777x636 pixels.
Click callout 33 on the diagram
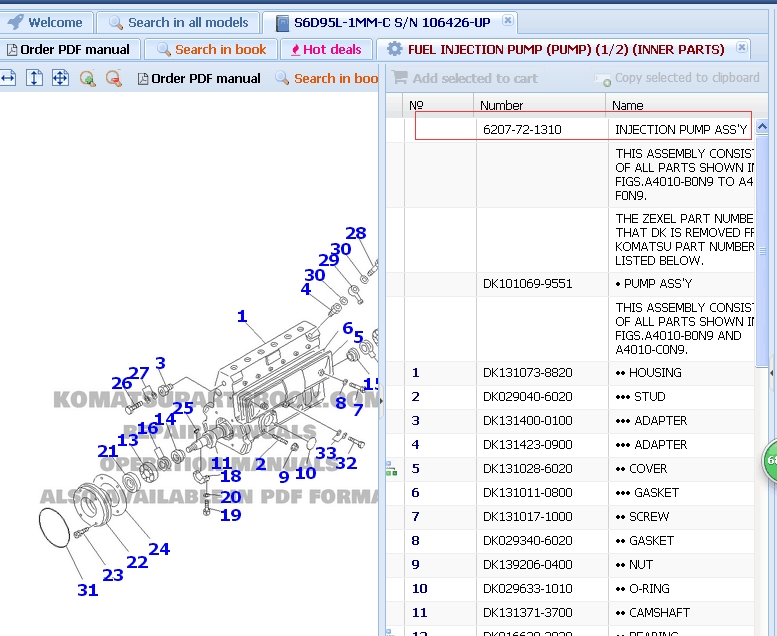[x=326, y=453]
